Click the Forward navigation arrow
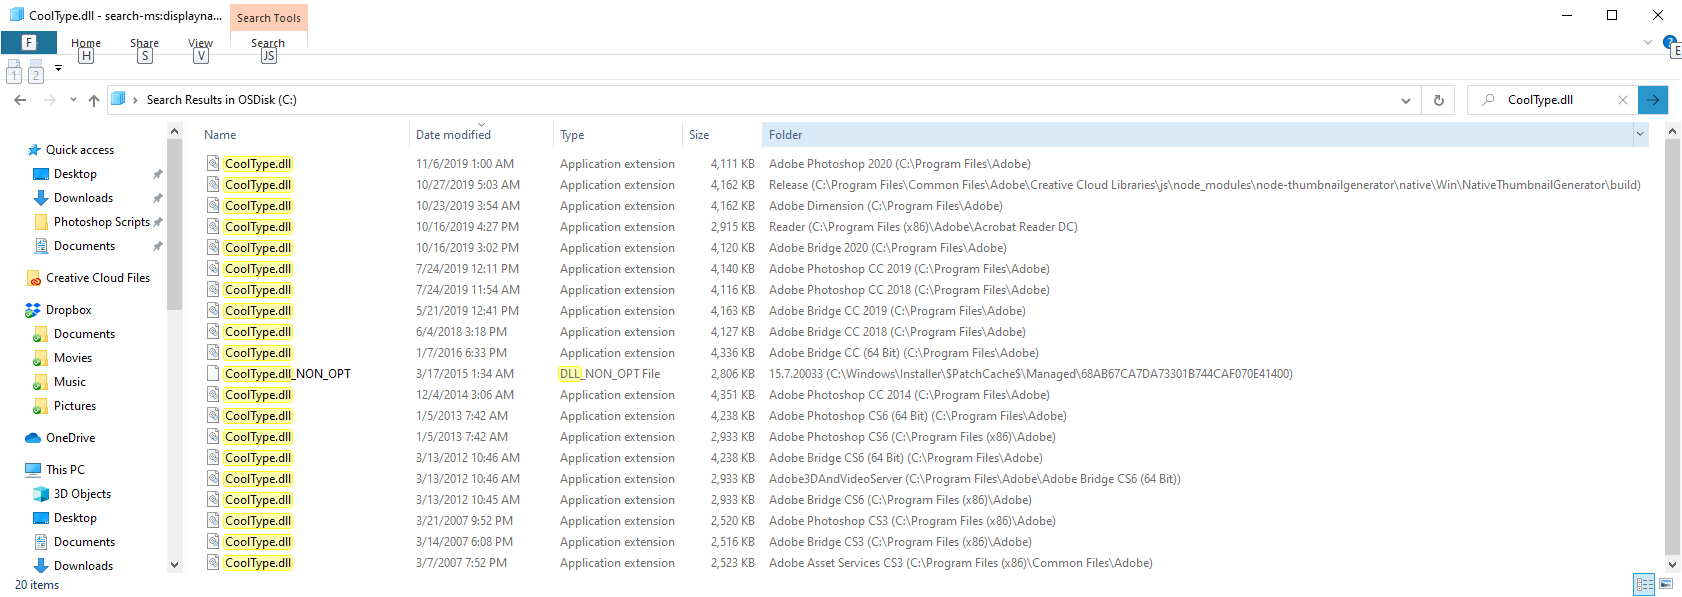 pos(50,100)
